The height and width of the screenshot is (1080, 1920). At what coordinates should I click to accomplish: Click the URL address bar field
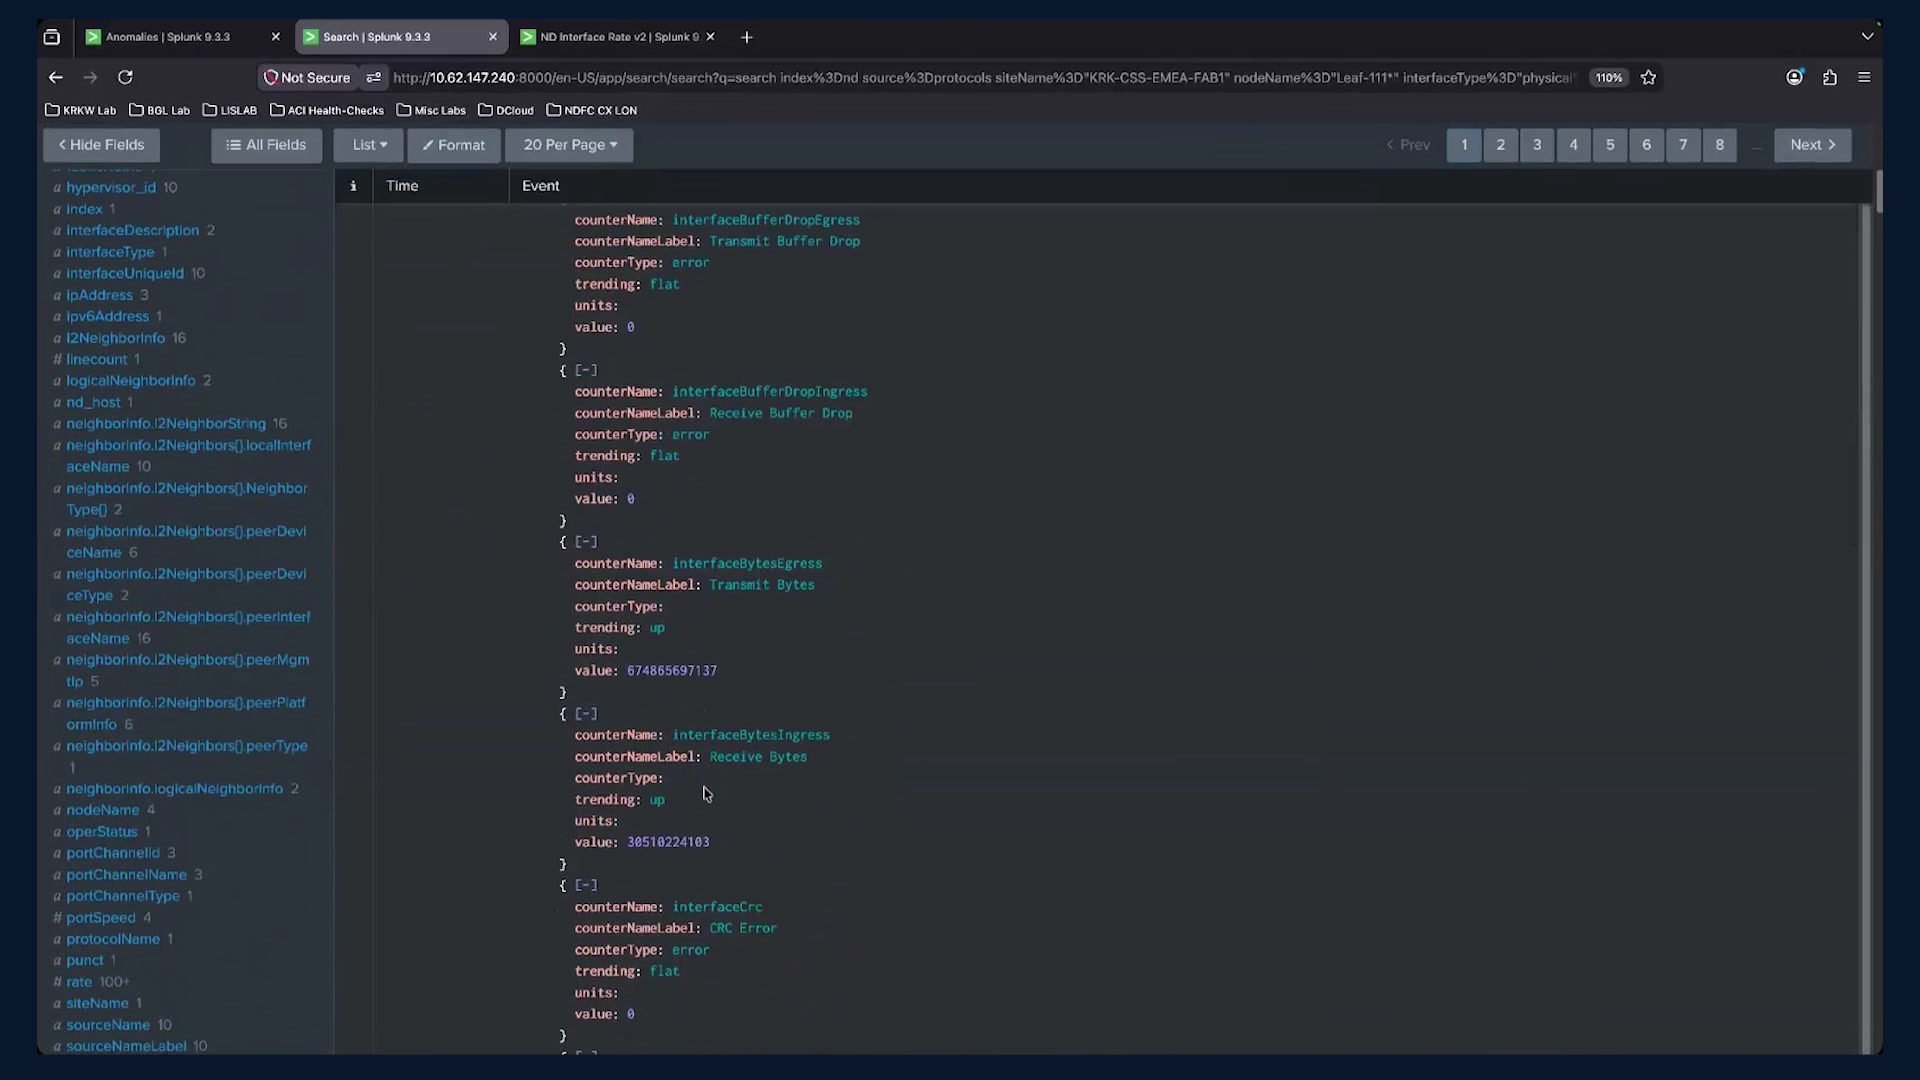pos(983,77)
